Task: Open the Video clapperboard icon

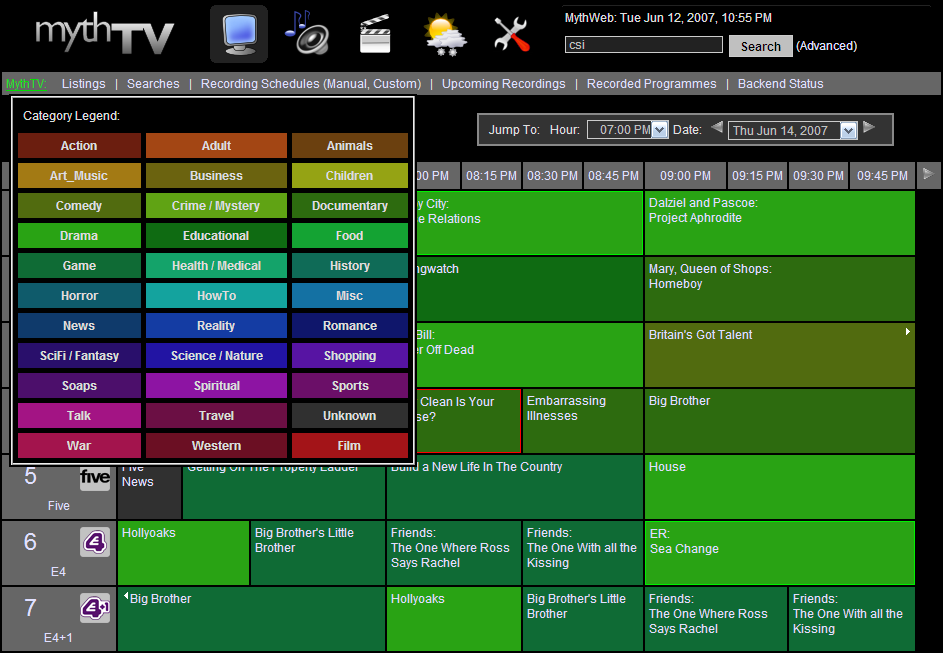Action: point(375,34)
